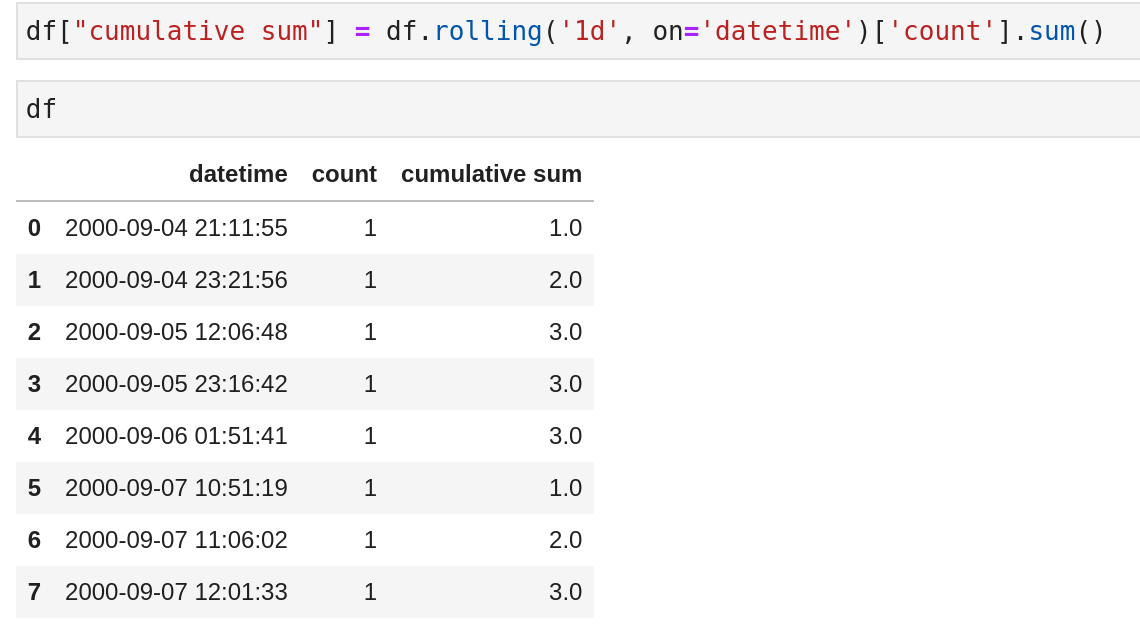Screen dimensions: 1140x624
Task: Click row index 5
Action: (x=34, y=488)
